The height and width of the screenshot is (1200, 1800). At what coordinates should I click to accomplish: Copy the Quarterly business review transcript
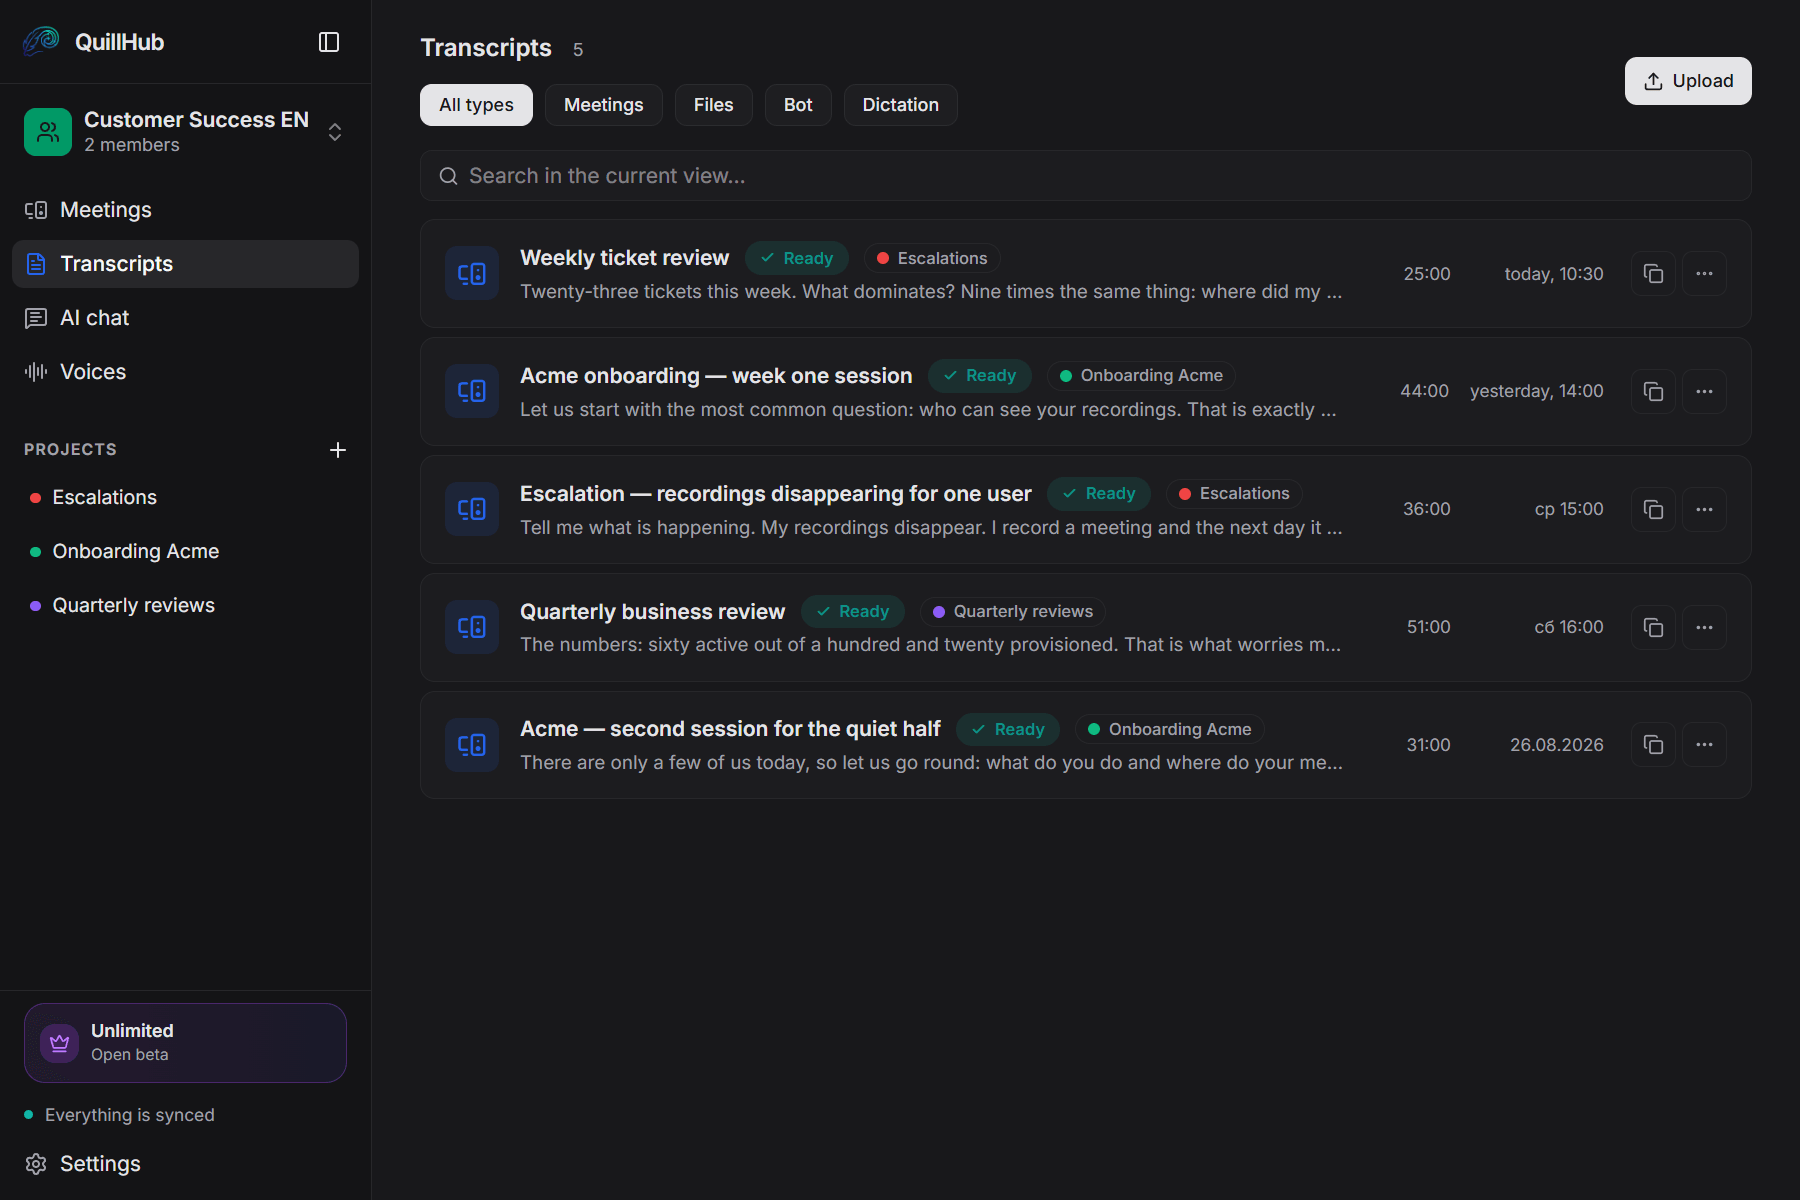click(x=1653, y=627)
